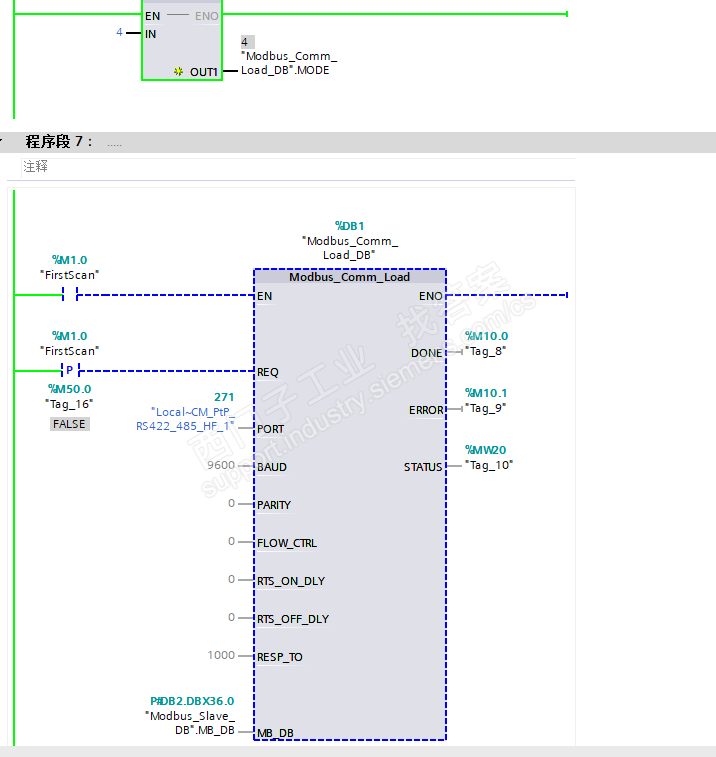716x757 pixels.
Task: Click the REQ pin label
Action: click(268, 372)
